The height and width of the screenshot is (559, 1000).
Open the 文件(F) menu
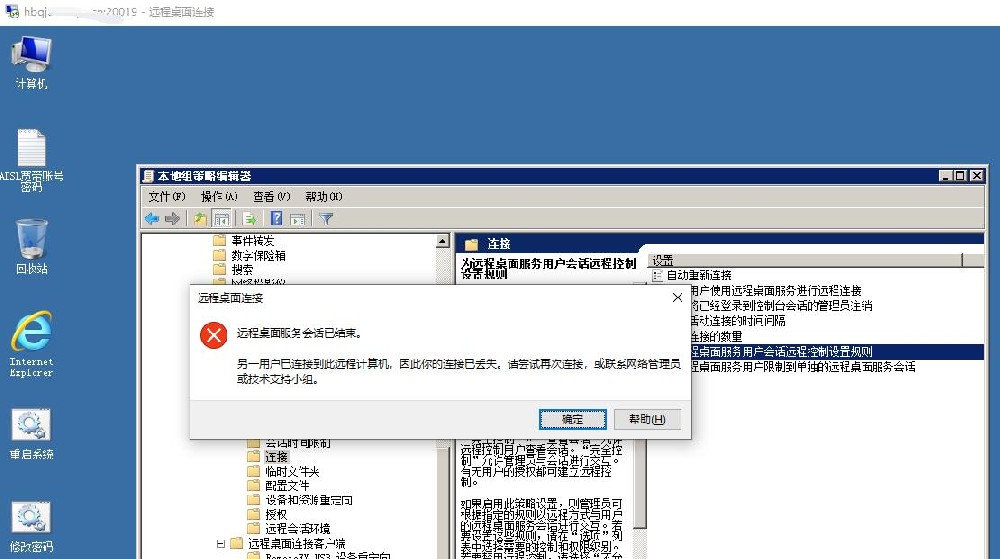166,196
